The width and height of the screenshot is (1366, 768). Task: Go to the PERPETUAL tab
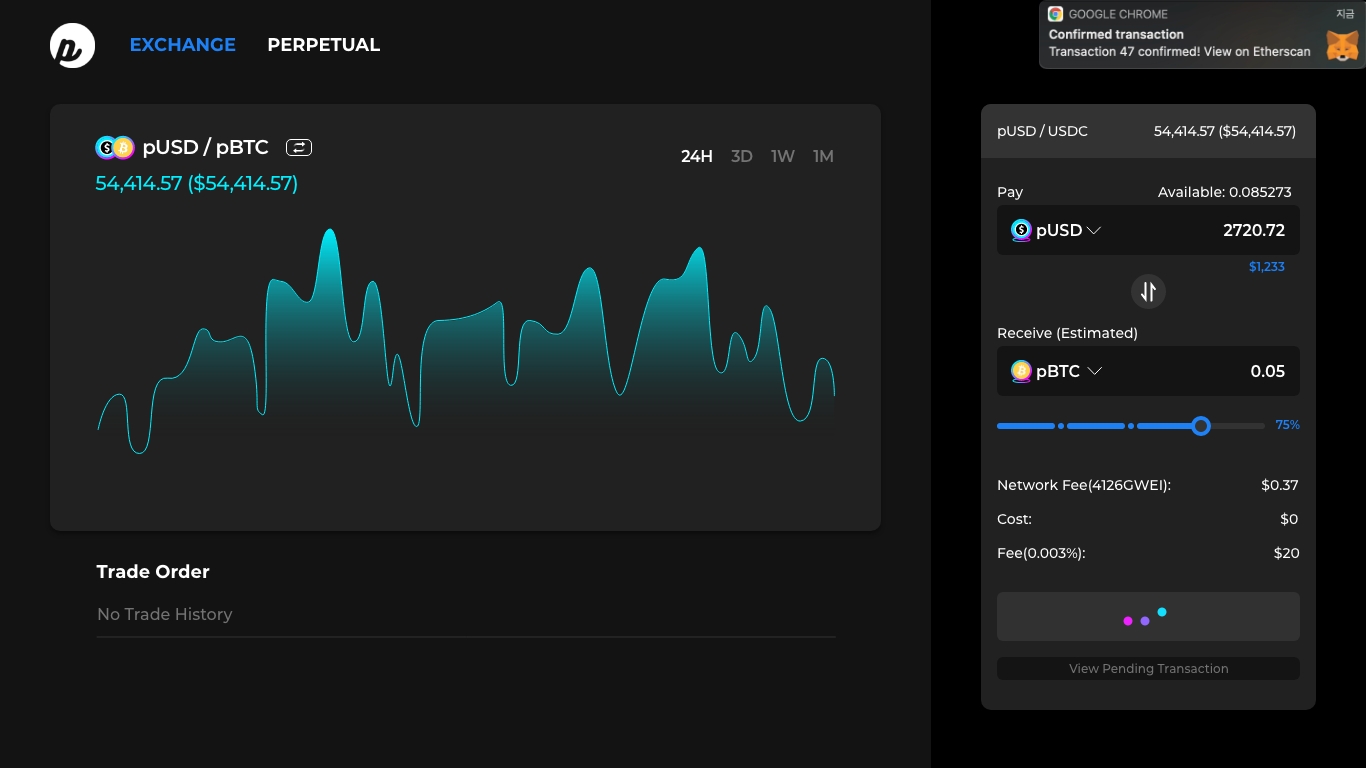click(323, 45)
